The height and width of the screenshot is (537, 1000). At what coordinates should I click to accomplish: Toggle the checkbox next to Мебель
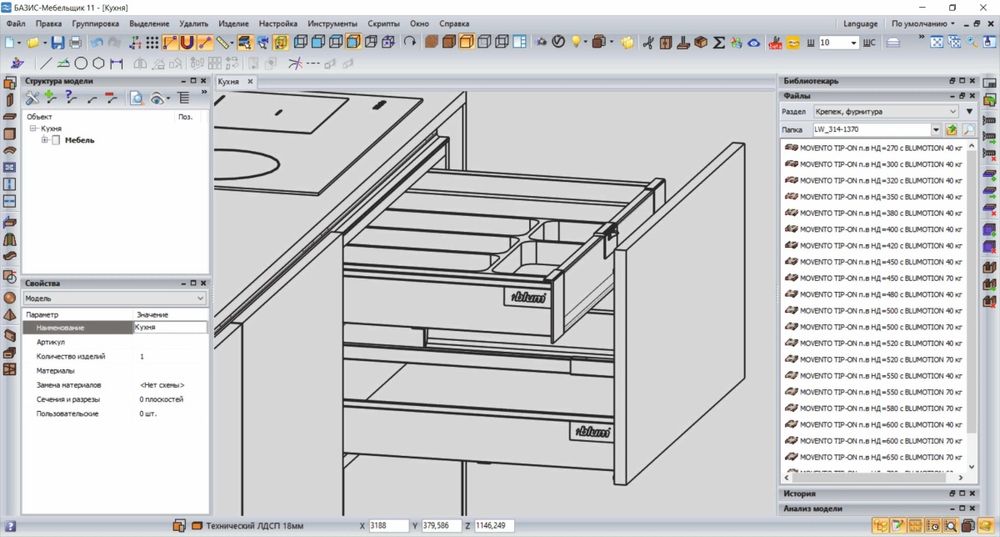coord(57,140)
